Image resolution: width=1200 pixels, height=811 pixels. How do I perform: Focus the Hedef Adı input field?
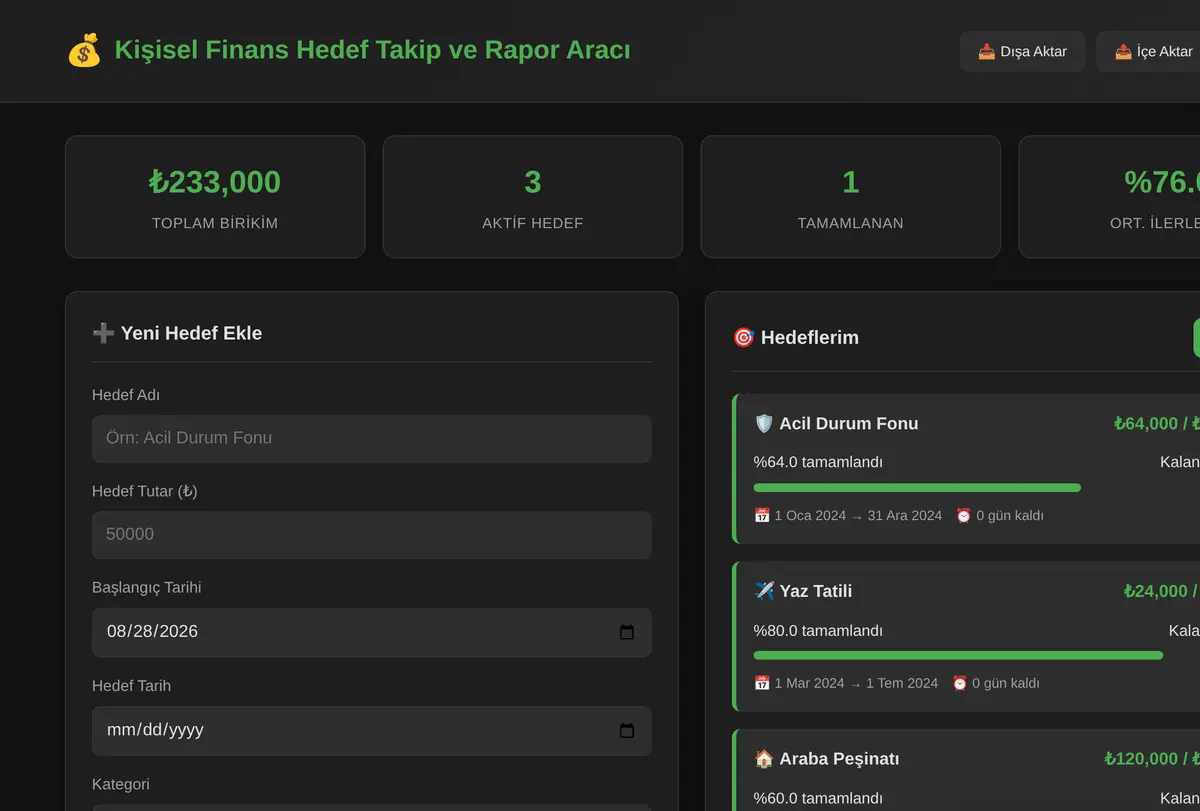pyautogui.click(x=372, y=439)
